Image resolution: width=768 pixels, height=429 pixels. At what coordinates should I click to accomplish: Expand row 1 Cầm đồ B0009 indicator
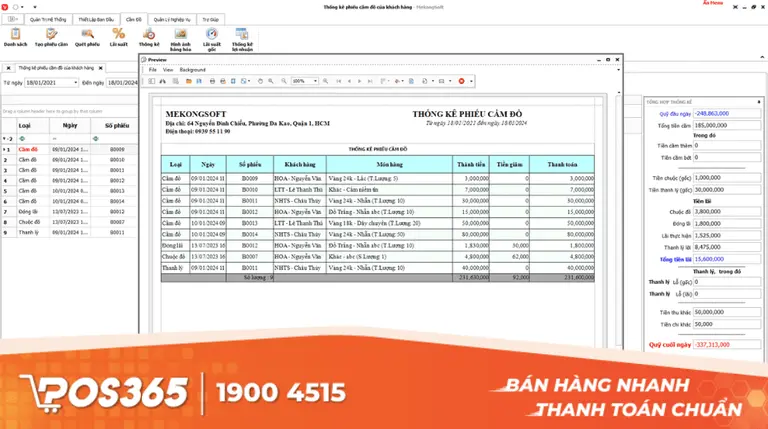(4, 149)
